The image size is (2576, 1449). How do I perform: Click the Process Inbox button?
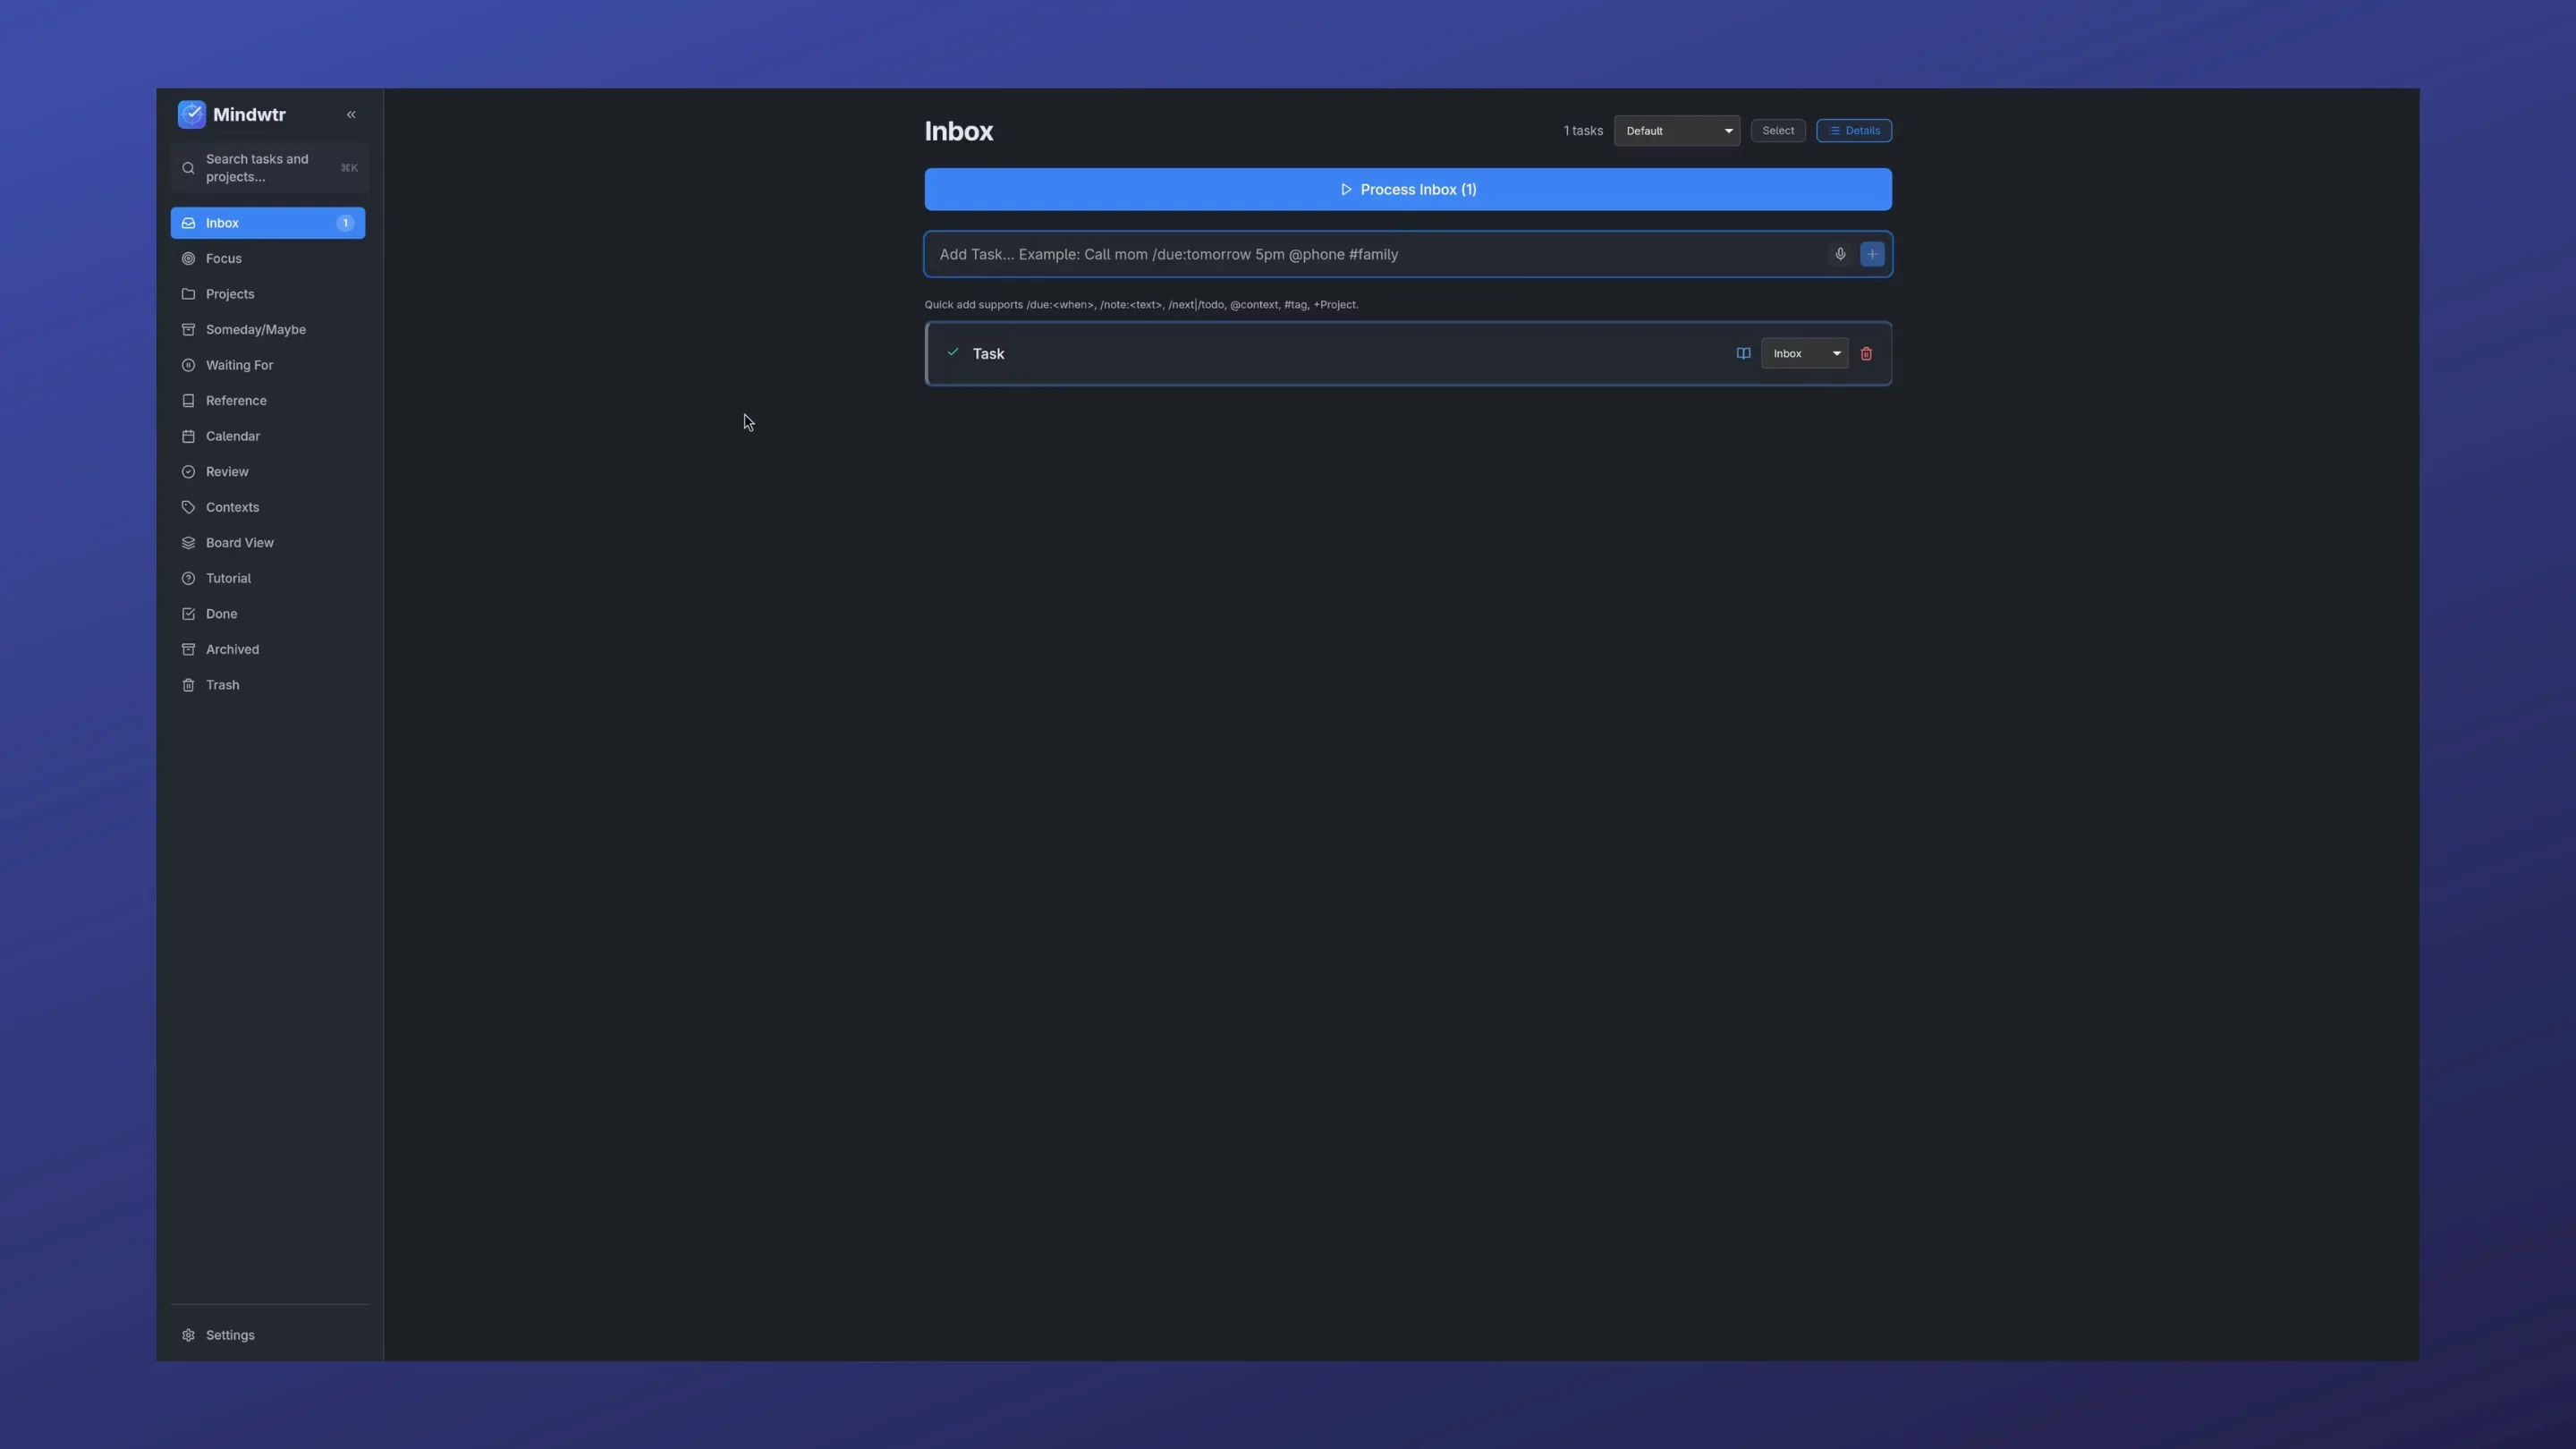[1406, 189]
